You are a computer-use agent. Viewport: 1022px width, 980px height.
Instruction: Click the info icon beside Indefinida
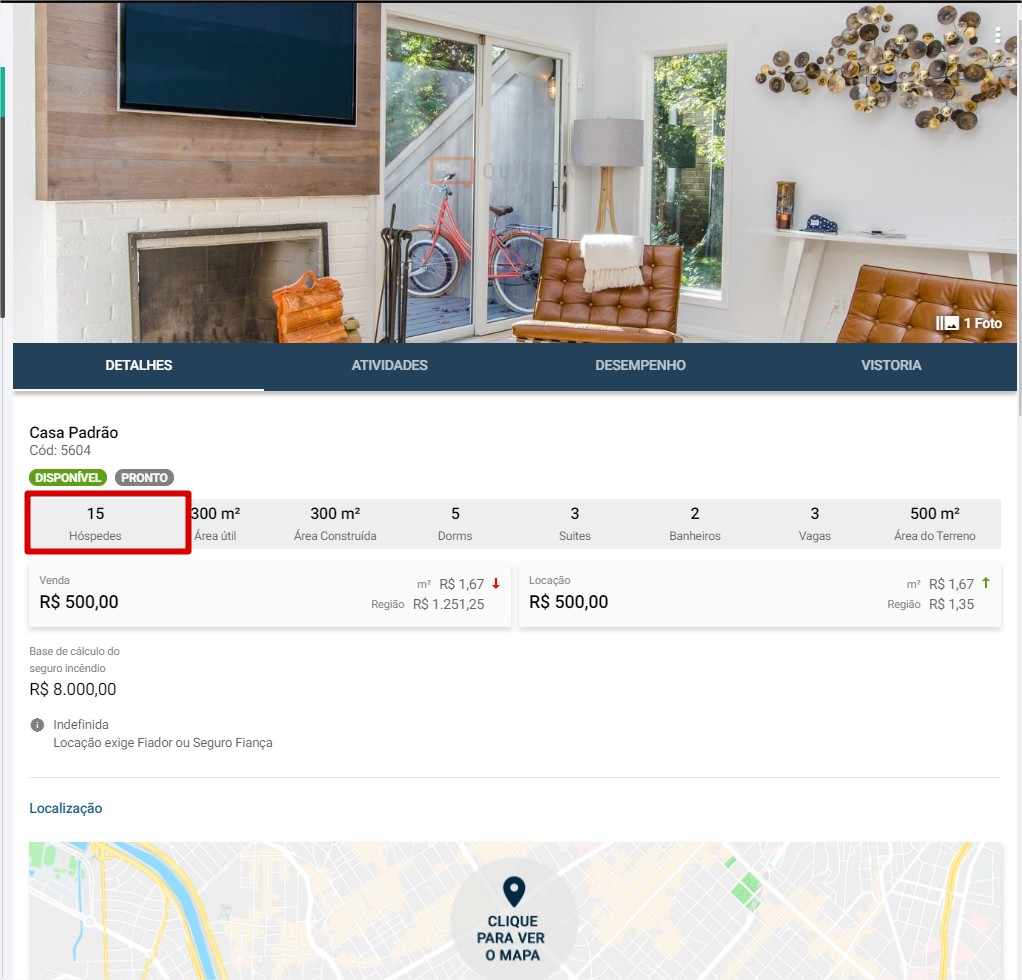click(37, 725)
